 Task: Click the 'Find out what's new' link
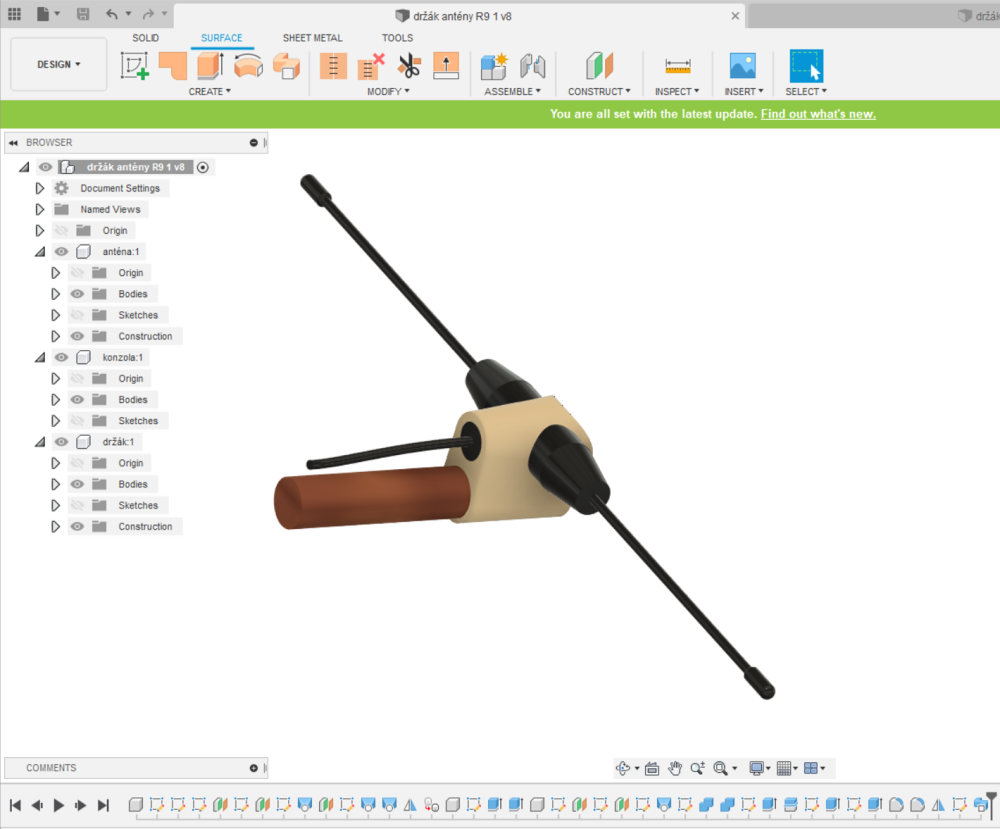coord(817,114)
